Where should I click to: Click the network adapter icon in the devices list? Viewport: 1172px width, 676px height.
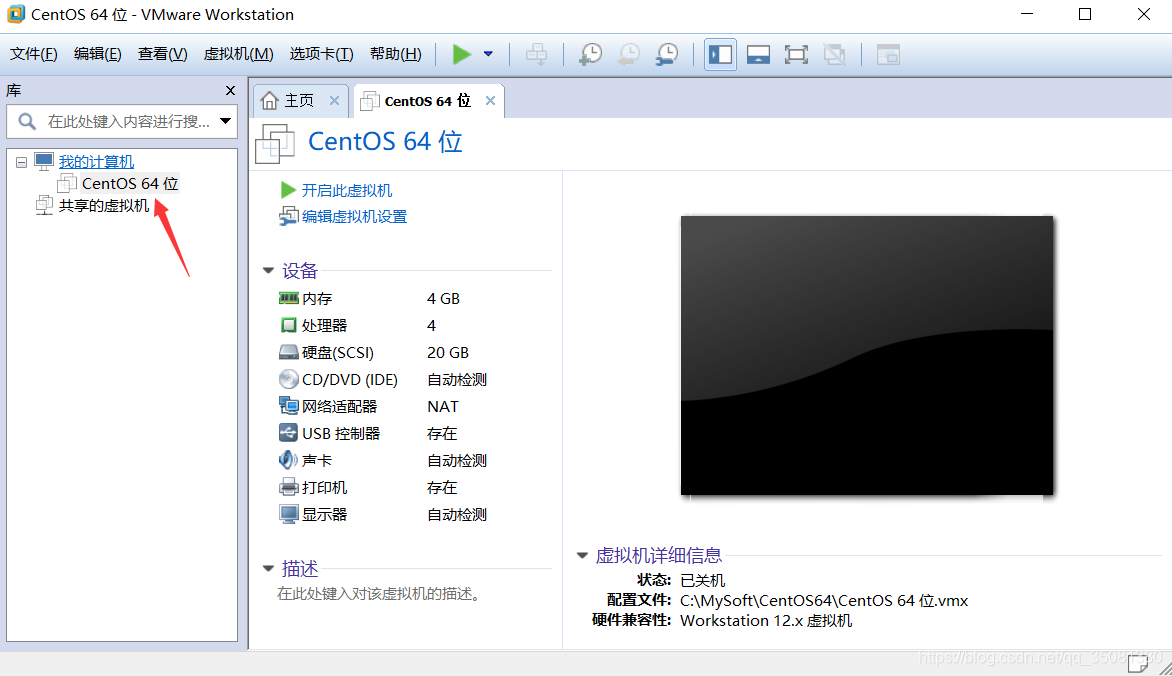[x=289, y=406]
